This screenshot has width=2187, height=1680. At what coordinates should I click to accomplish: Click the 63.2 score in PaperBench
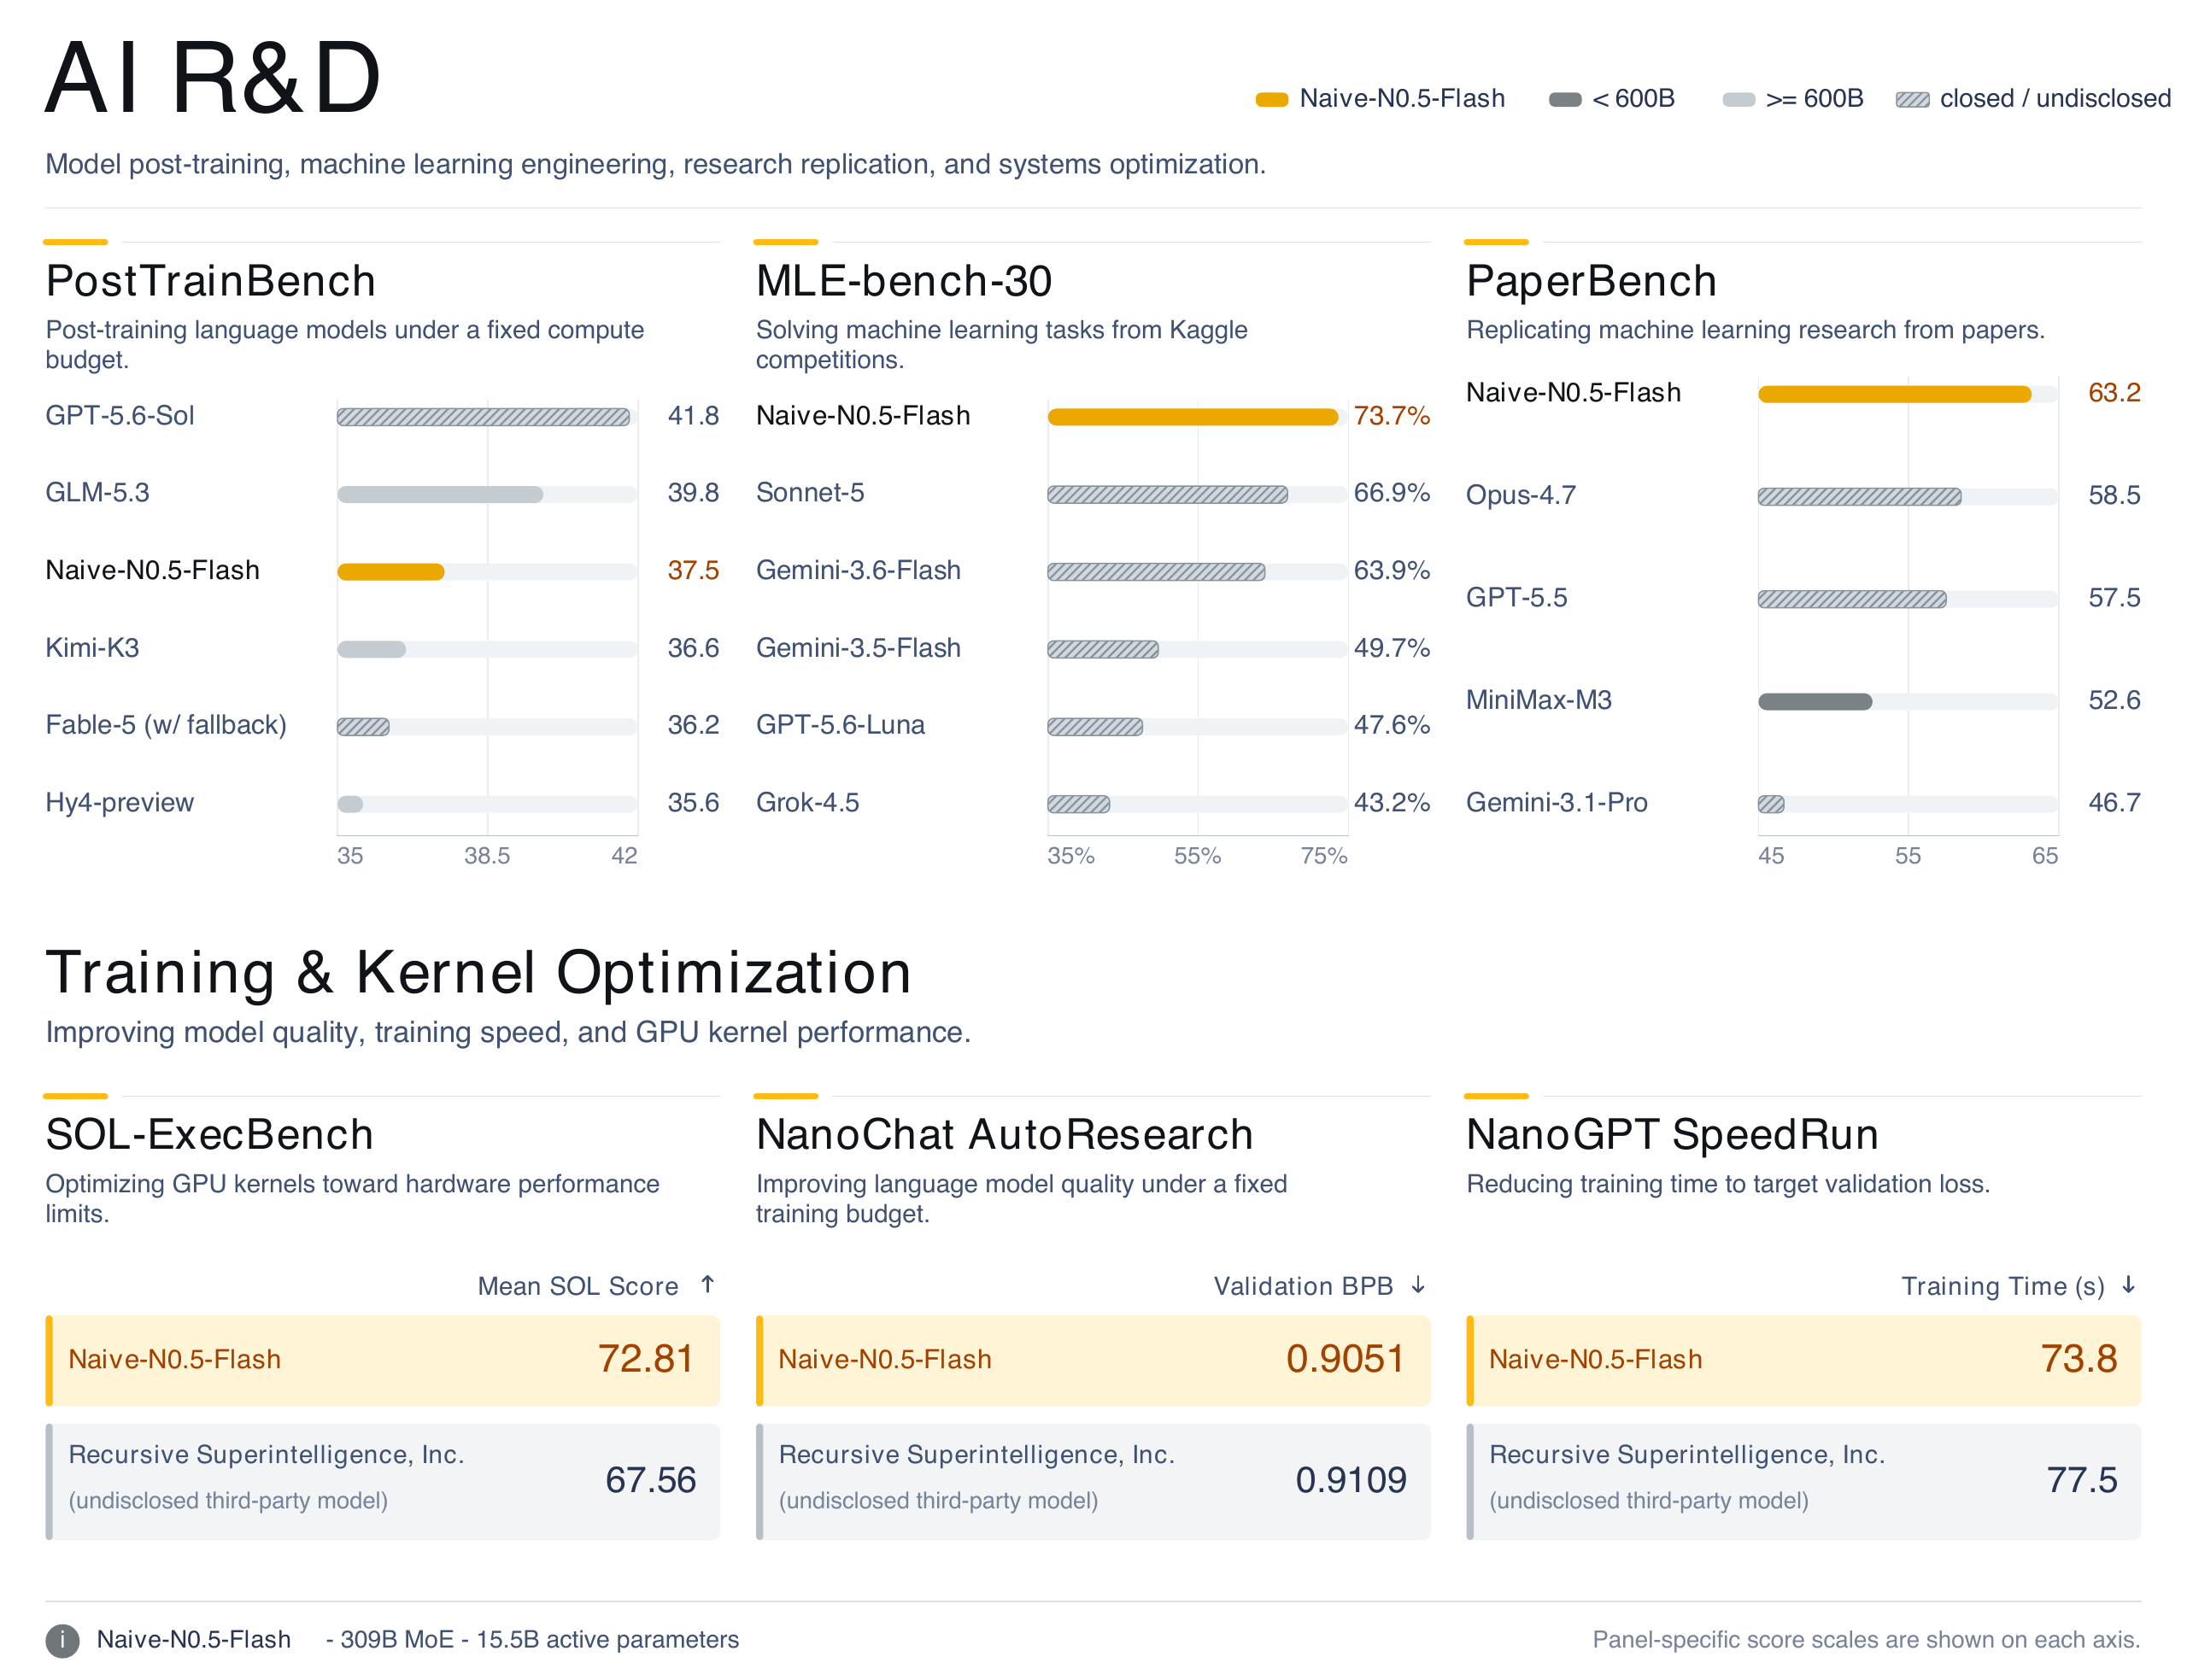(x=2113, y=392)
